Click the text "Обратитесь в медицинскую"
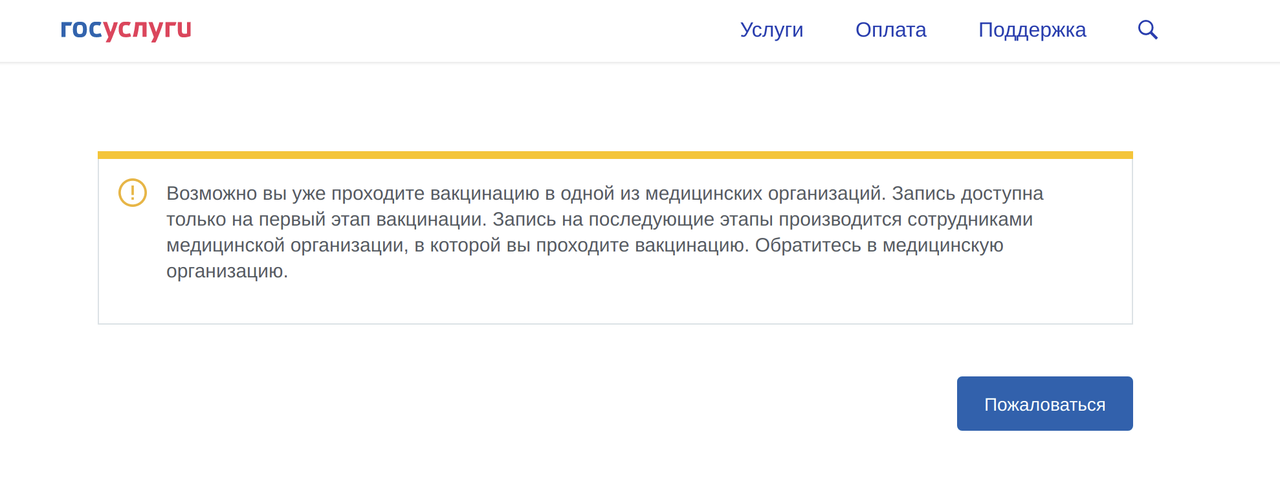Image resolution: width=1280 pixels, height=481 pixels. pos(879,245)
